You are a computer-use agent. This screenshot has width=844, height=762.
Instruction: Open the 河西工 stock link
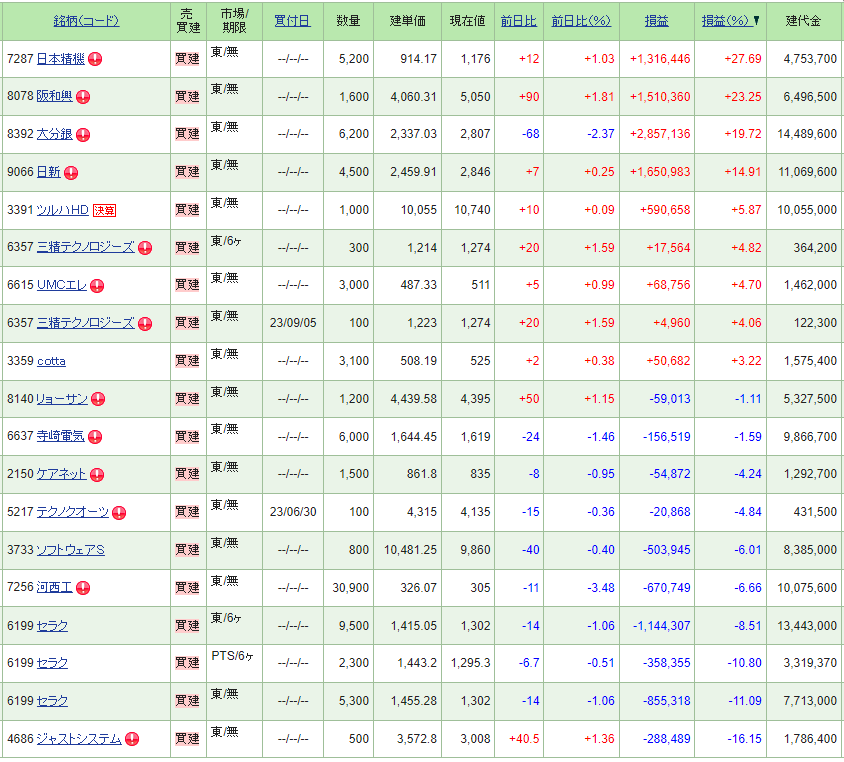pyautogui.click(x=54, y=588)
